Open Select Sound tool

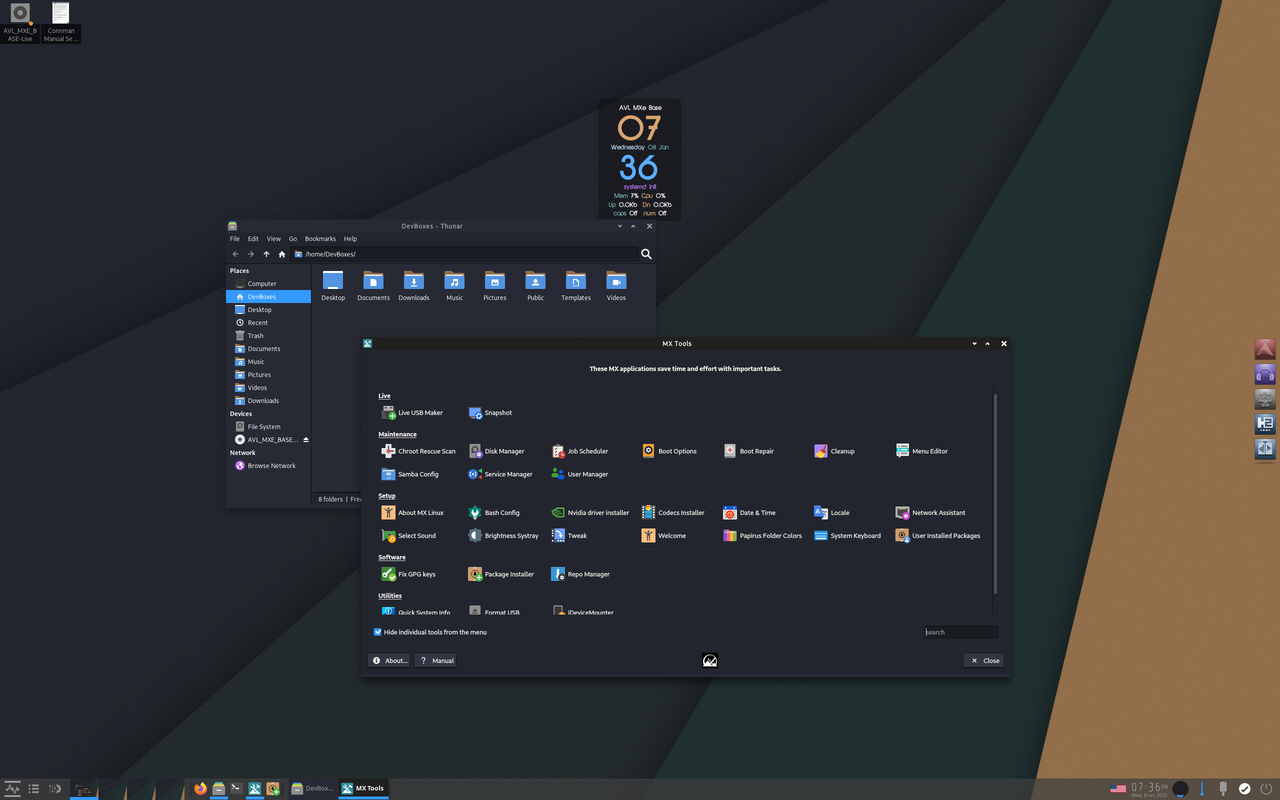tap(408, 536)
